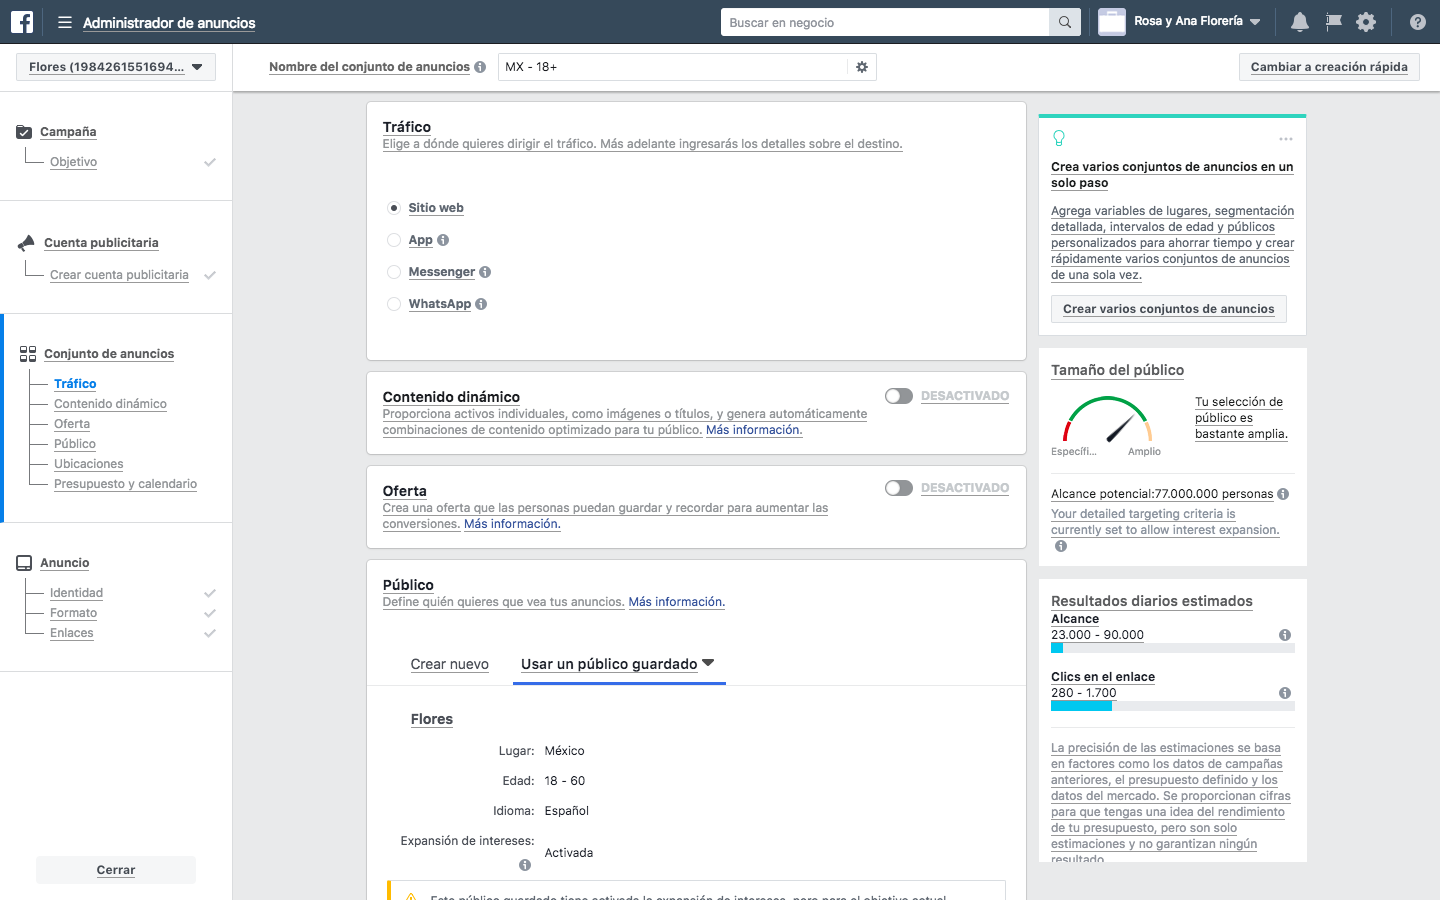Open Formato under Anuncio

(x=74, y=613)
